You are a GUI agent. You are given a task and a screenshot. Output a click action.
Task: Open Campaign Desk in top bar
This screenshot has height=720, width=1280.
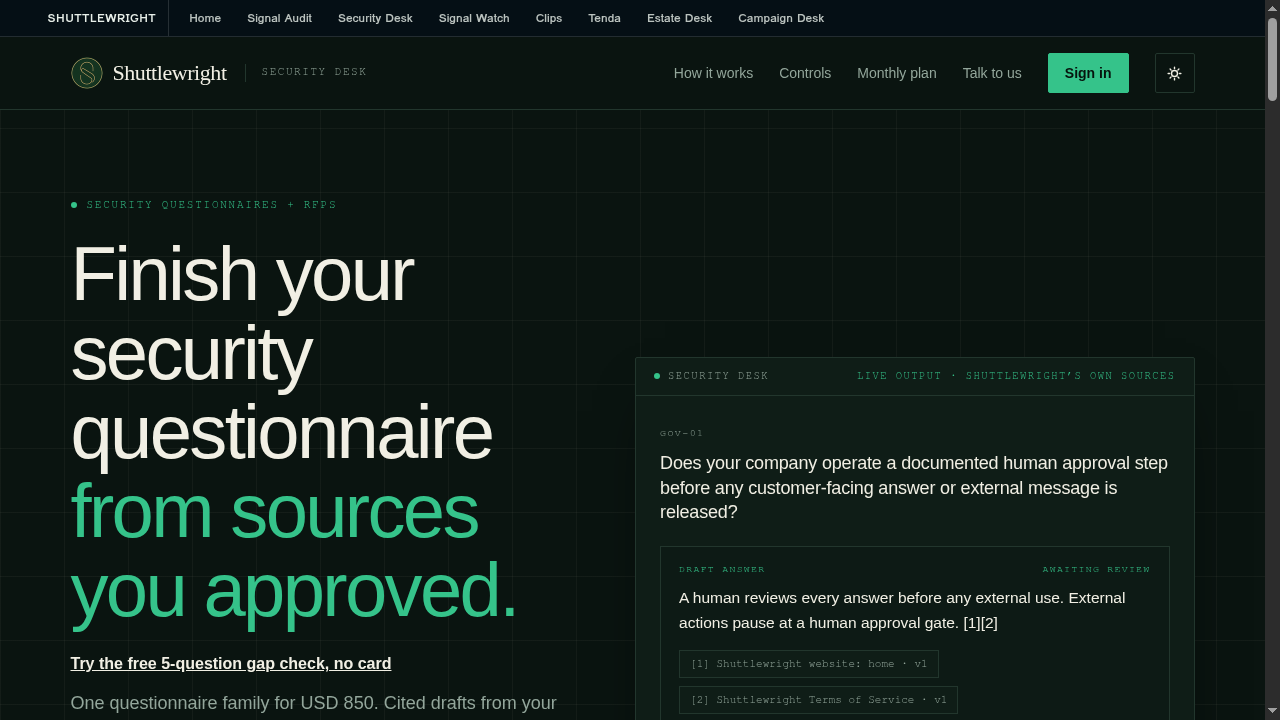(781, 18)
